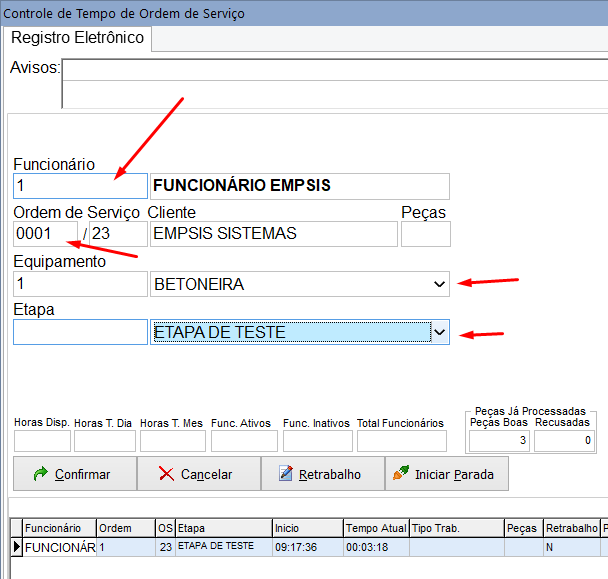Screen dimensions: 608x579
Task: Click the empty Tipo Trab. cell in row
Action: tap(457, 547)
